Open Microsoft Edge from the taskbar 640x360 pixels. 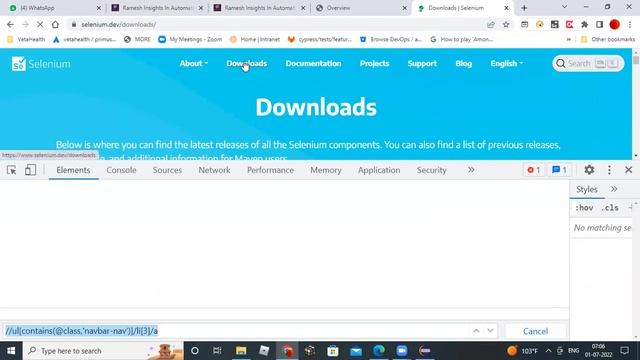[x=379, y=351]
